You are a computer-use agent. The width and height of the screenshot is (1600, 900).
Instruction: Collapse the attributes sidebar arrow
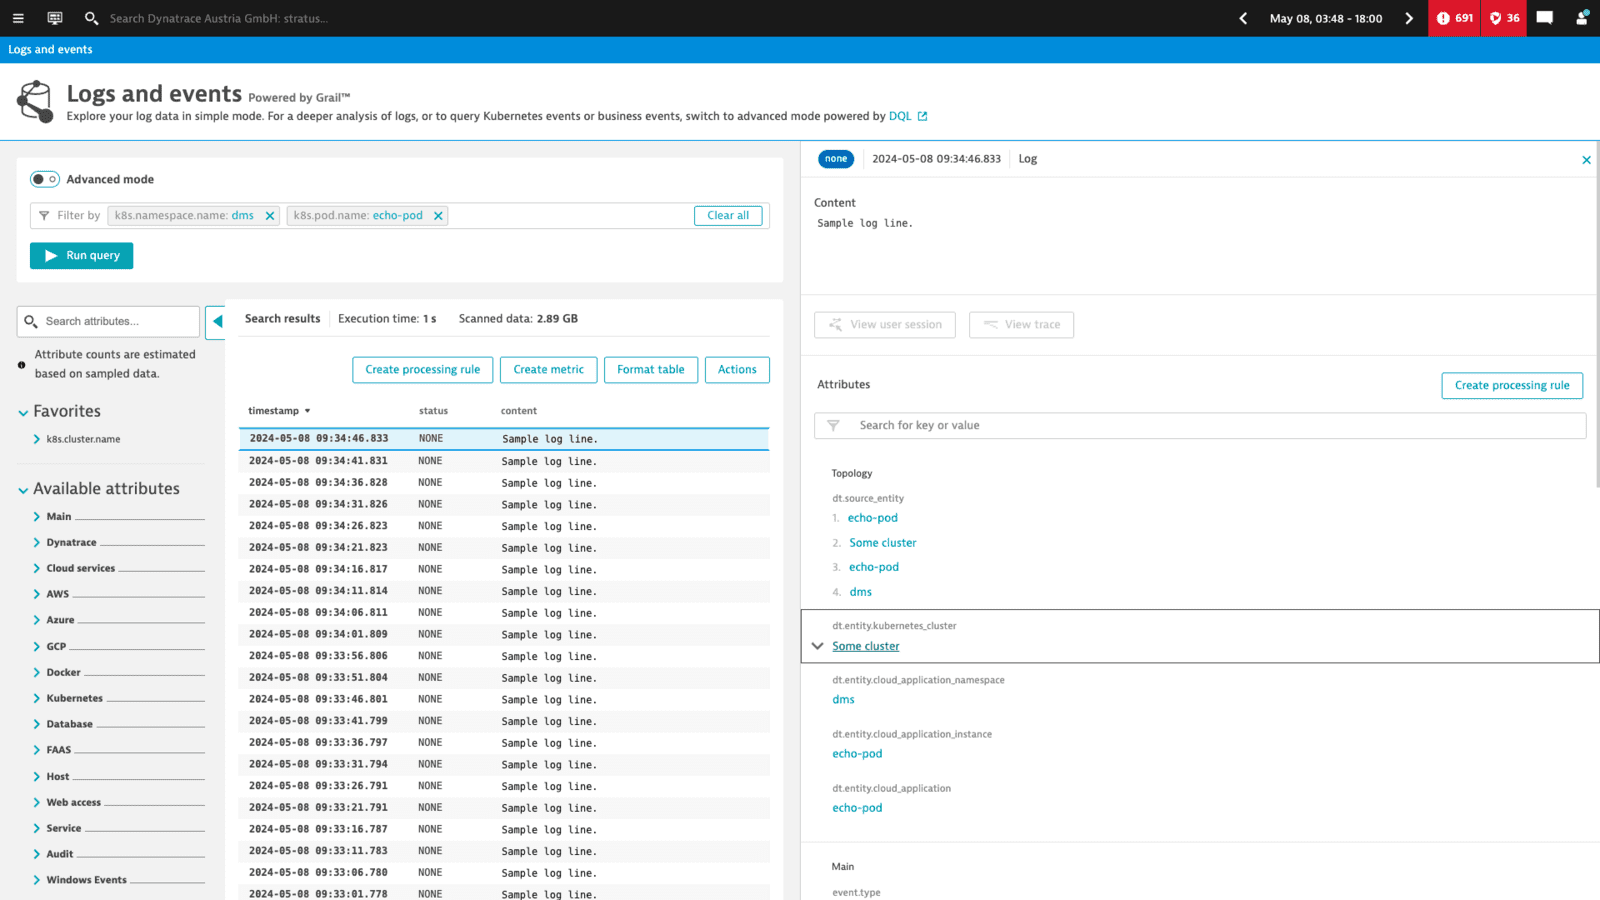217,321
